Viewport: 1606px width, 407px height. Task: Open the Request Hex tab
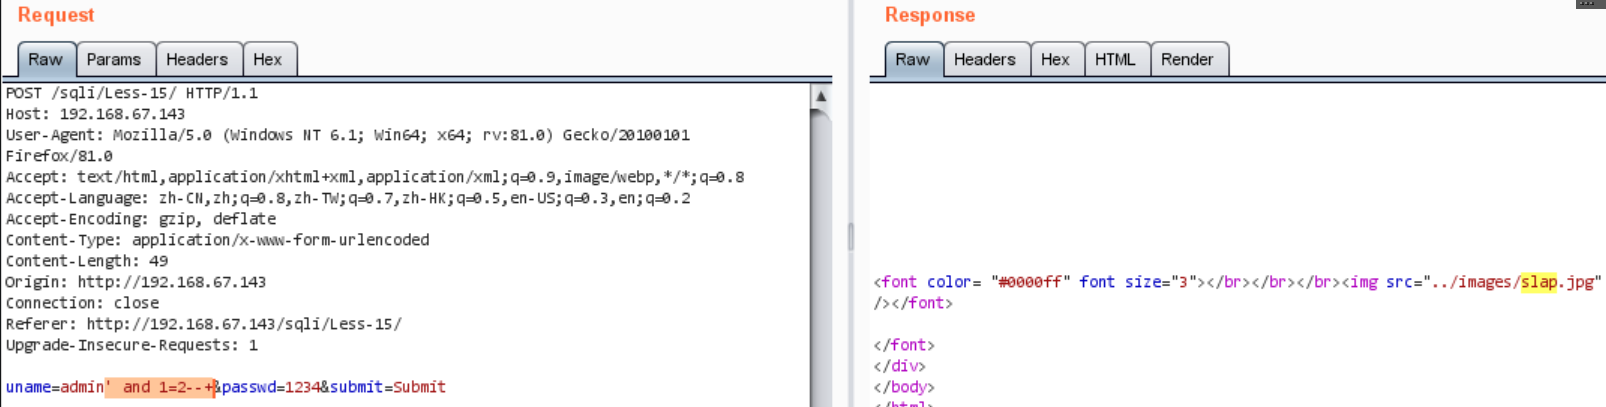(x=268, y=60)
